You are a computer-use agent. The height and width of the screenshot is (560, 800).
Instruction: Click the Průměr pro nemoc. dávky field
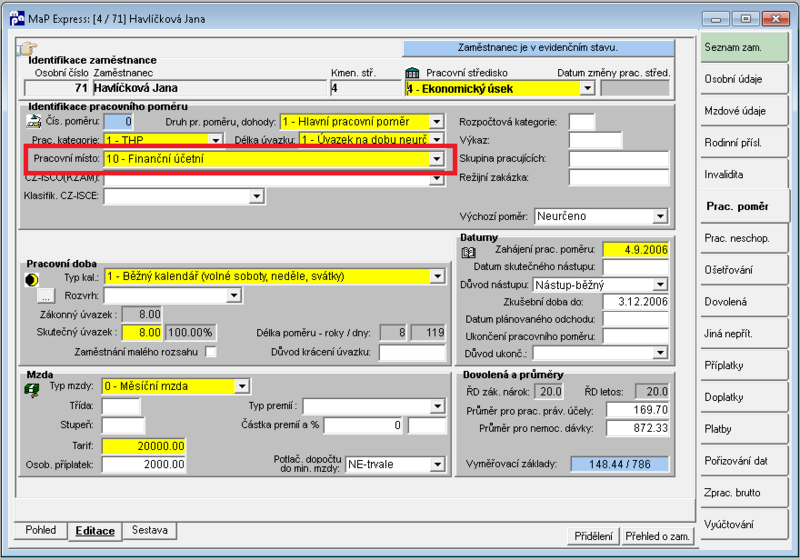point(637,428)
